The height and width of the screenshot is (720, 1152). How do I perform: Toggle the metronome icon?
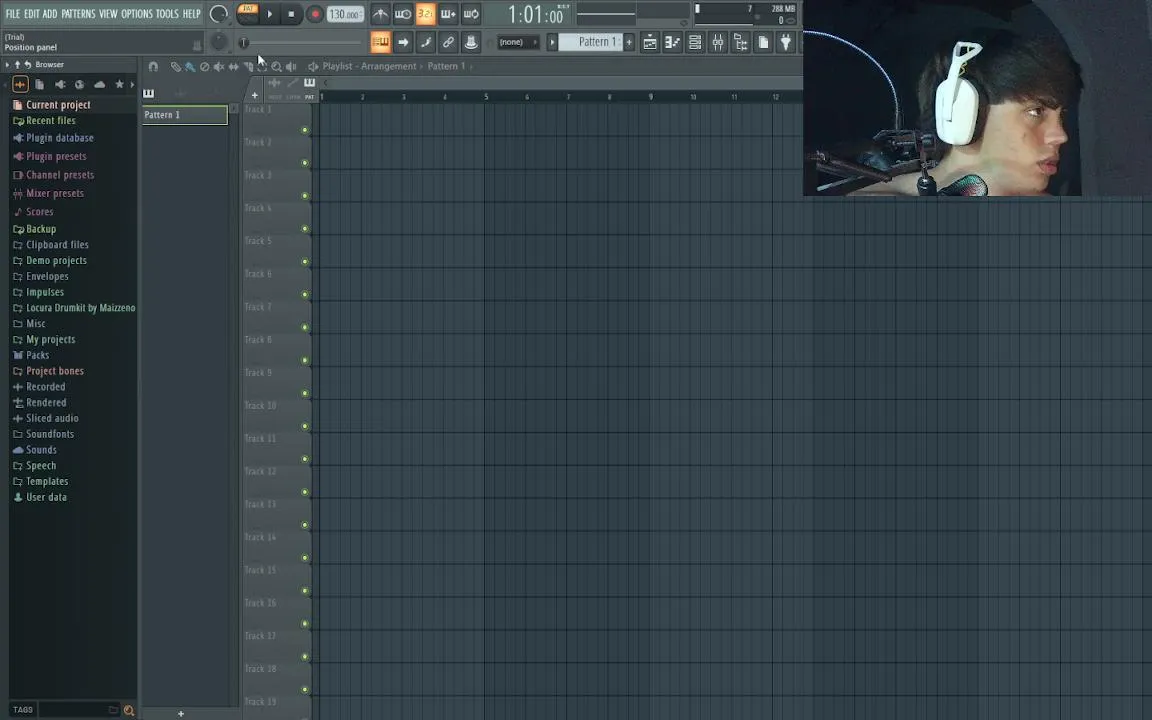coord(380,14)
